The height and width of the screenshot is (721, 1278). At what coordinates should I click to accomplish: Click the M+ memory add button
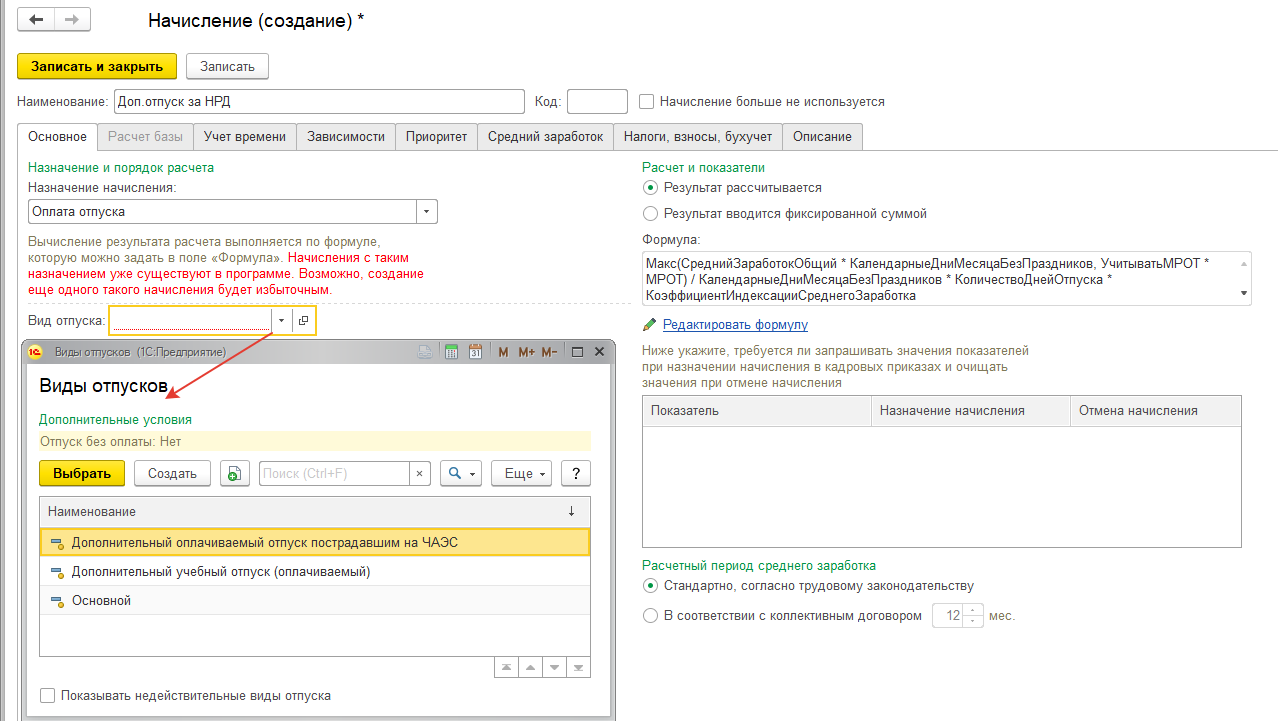click(526, 352)
